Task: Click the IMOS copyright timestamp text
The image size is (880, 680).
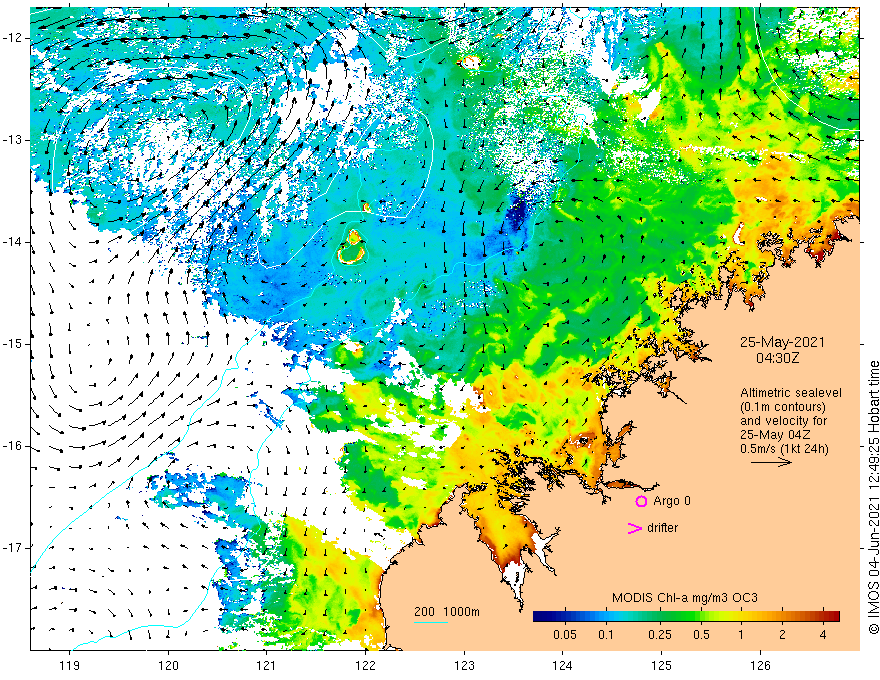Action: point(873,497)
